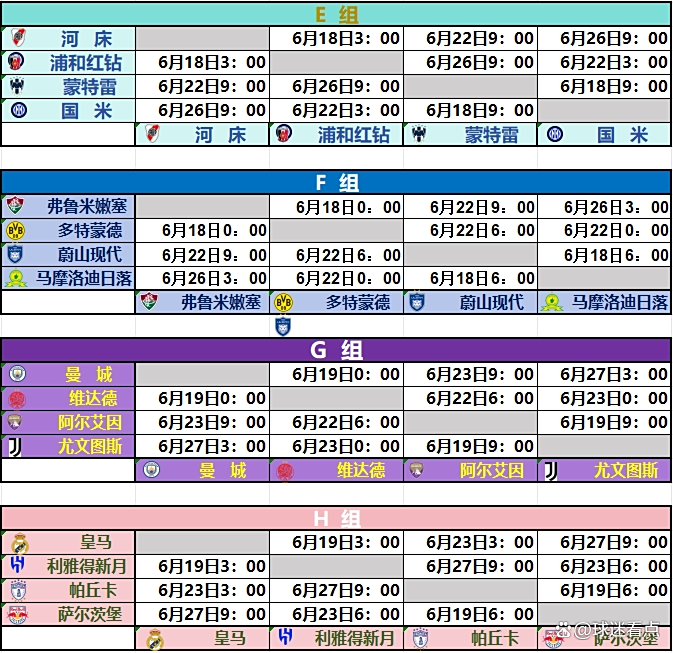The width and height of the screenshot is (673, 653).
Task: Select the Juventus logo beside 尤文图斯 in the left column
Action: point(15,446)
